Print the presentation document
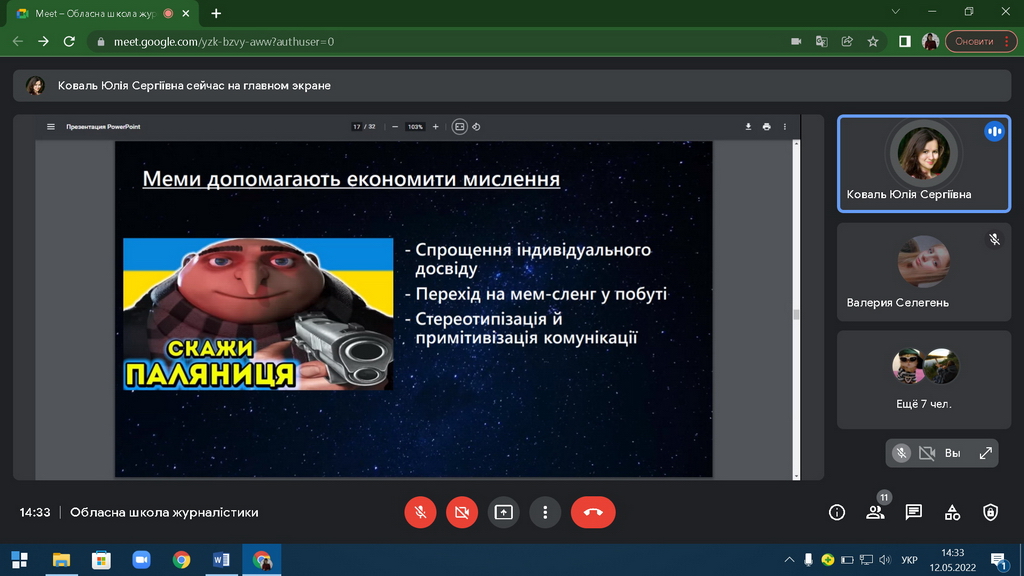1024x576 pixels. [767, 127]
